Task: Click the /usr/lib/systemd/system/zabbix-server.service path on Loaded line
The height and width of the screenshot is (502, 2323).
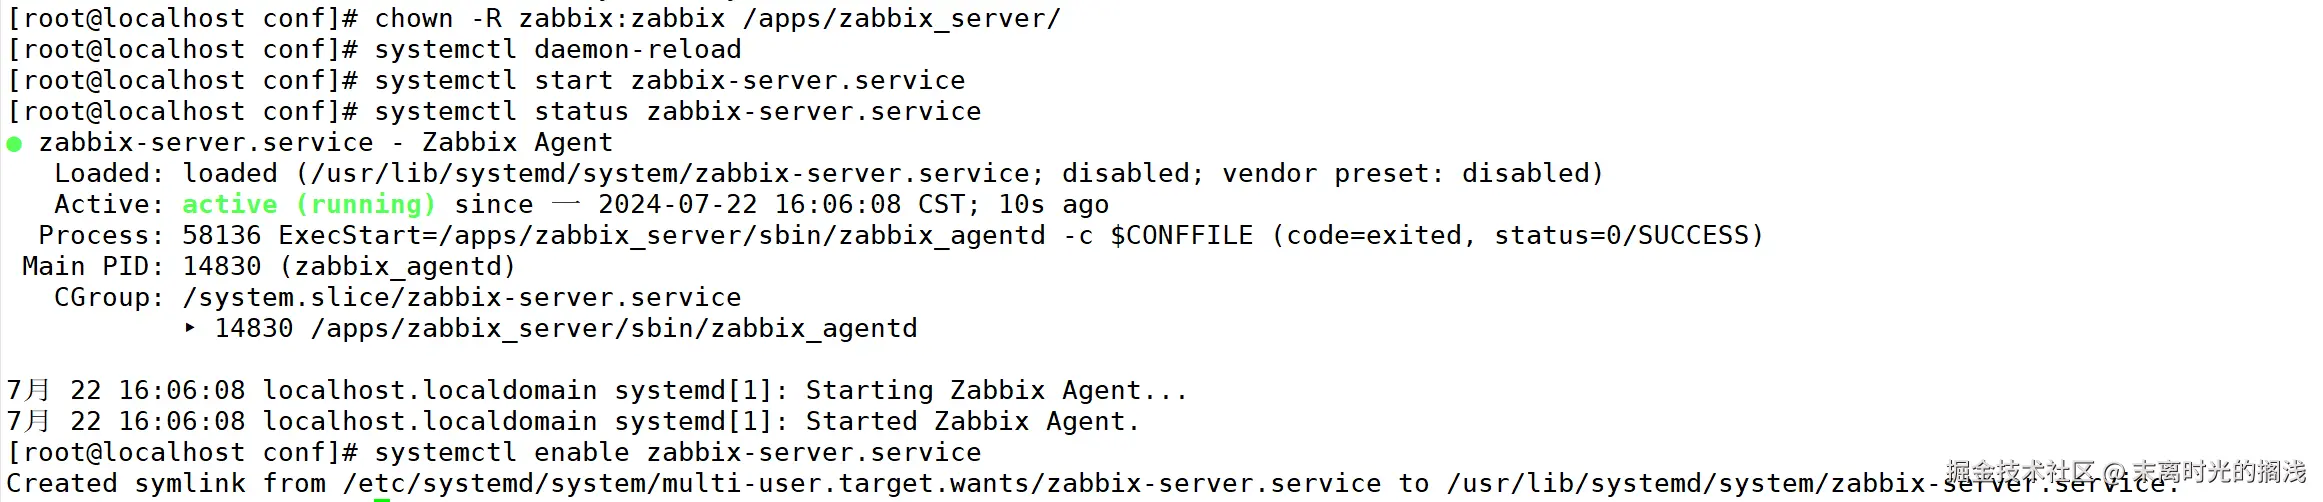Action: pos(670,174)
